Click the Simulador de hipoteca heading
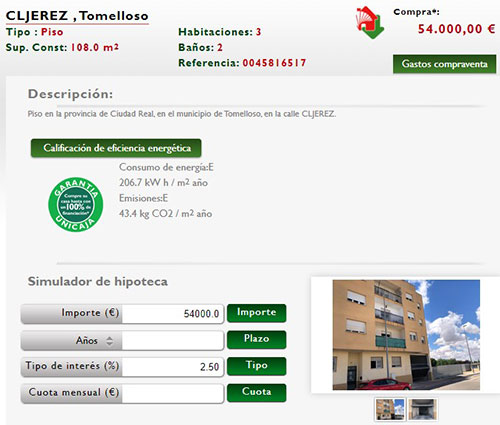This screenshot has width=500, height=425. coord(98,281)
